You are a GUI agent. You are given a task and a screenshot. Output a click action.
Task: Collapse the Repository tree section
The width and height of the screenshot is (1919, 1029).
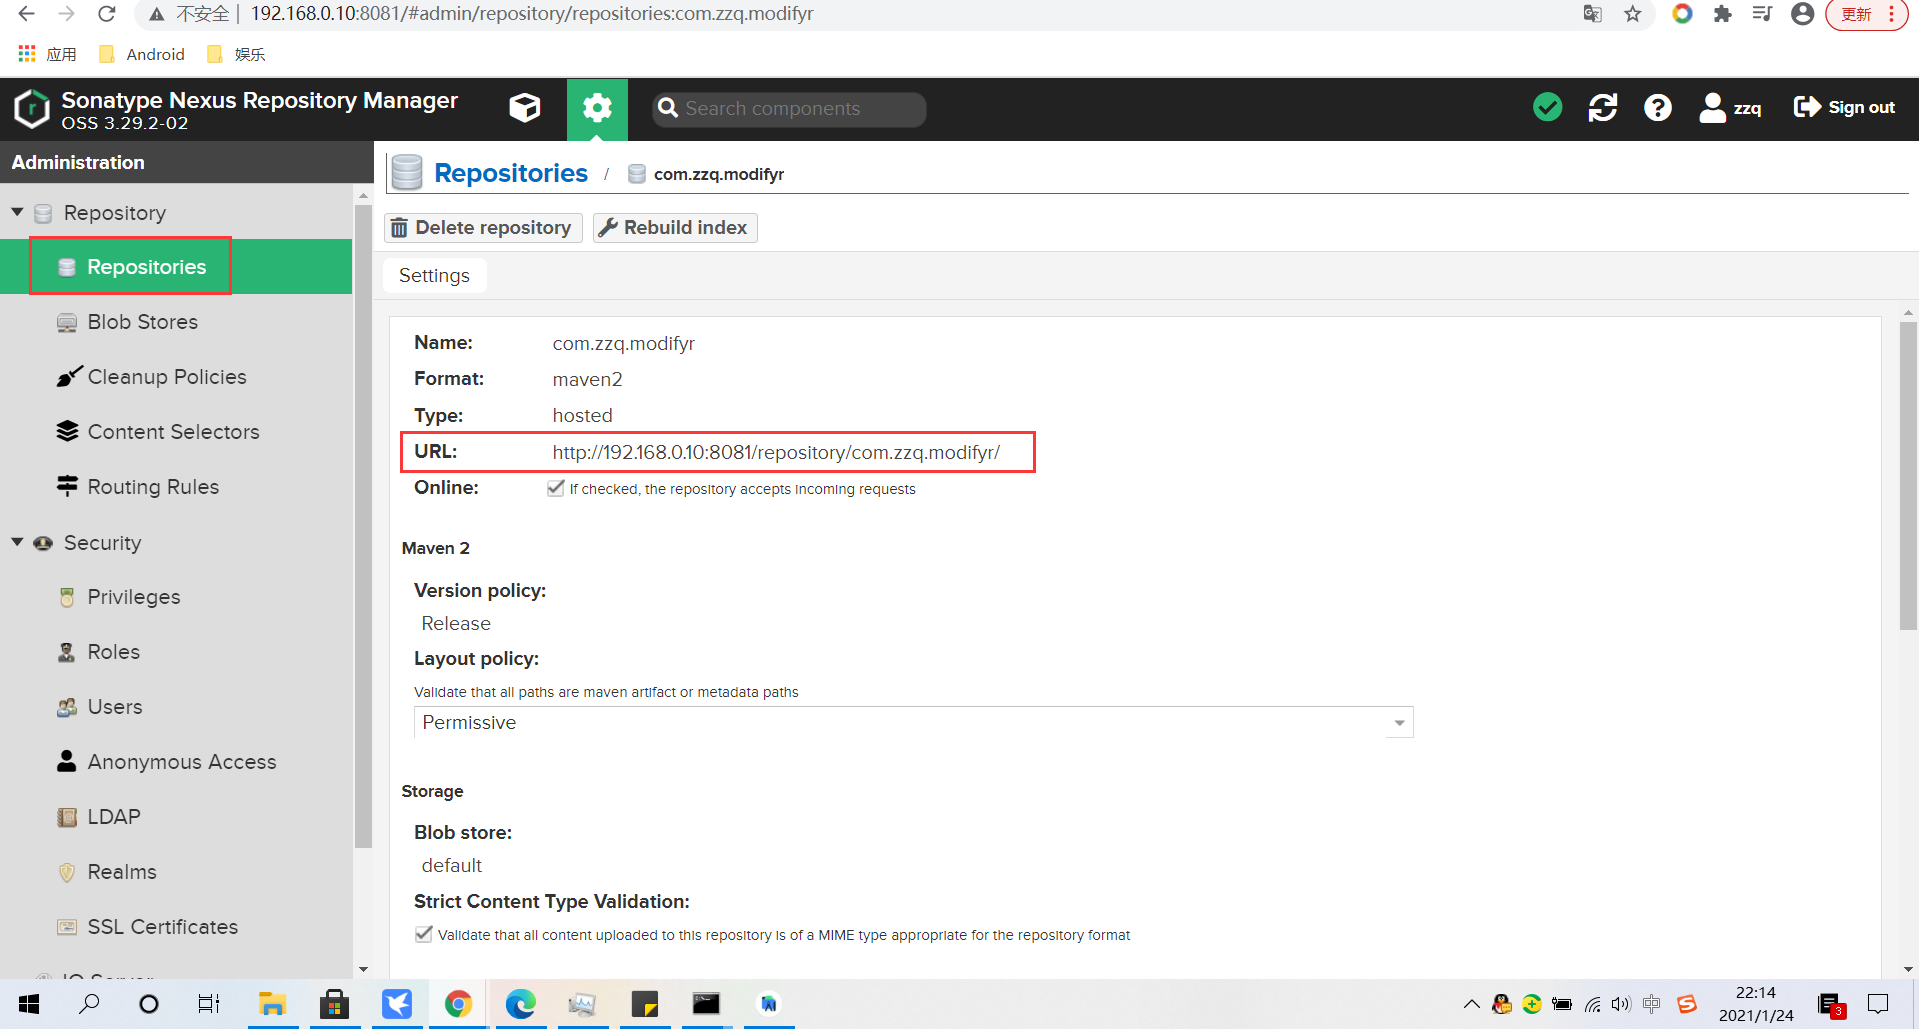[17, 212]
